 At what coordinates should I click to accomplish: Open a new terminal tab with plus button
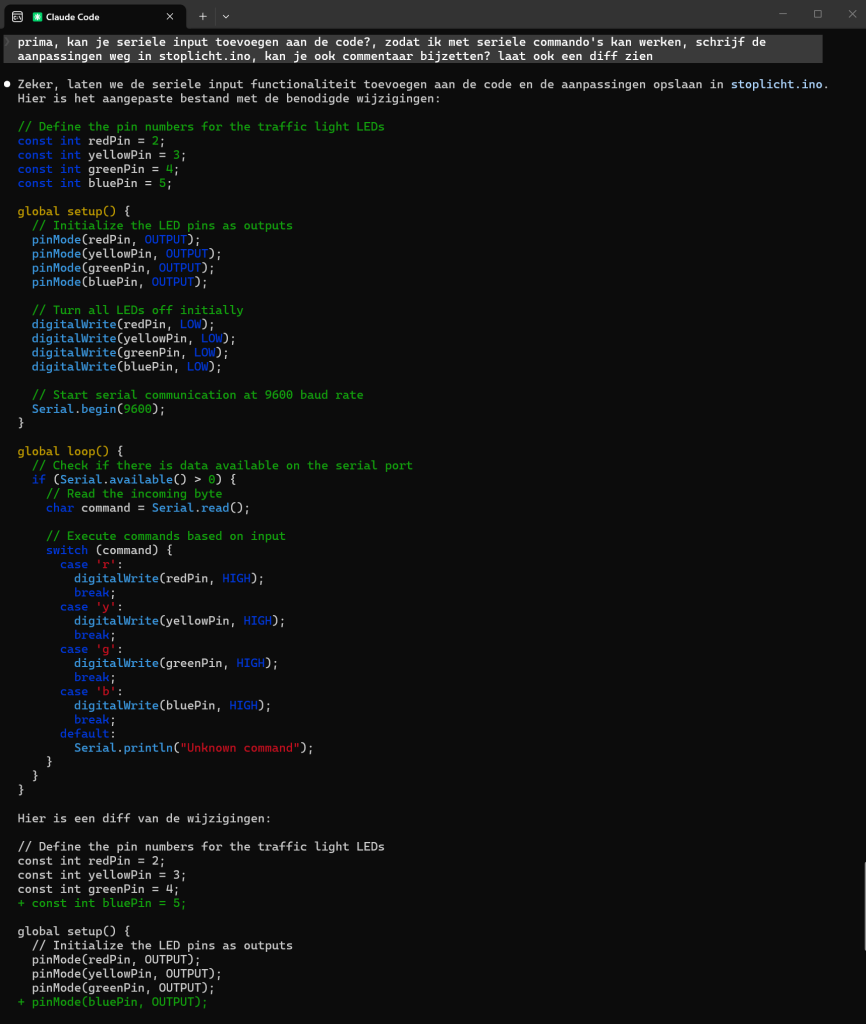(x=203, y=16)
